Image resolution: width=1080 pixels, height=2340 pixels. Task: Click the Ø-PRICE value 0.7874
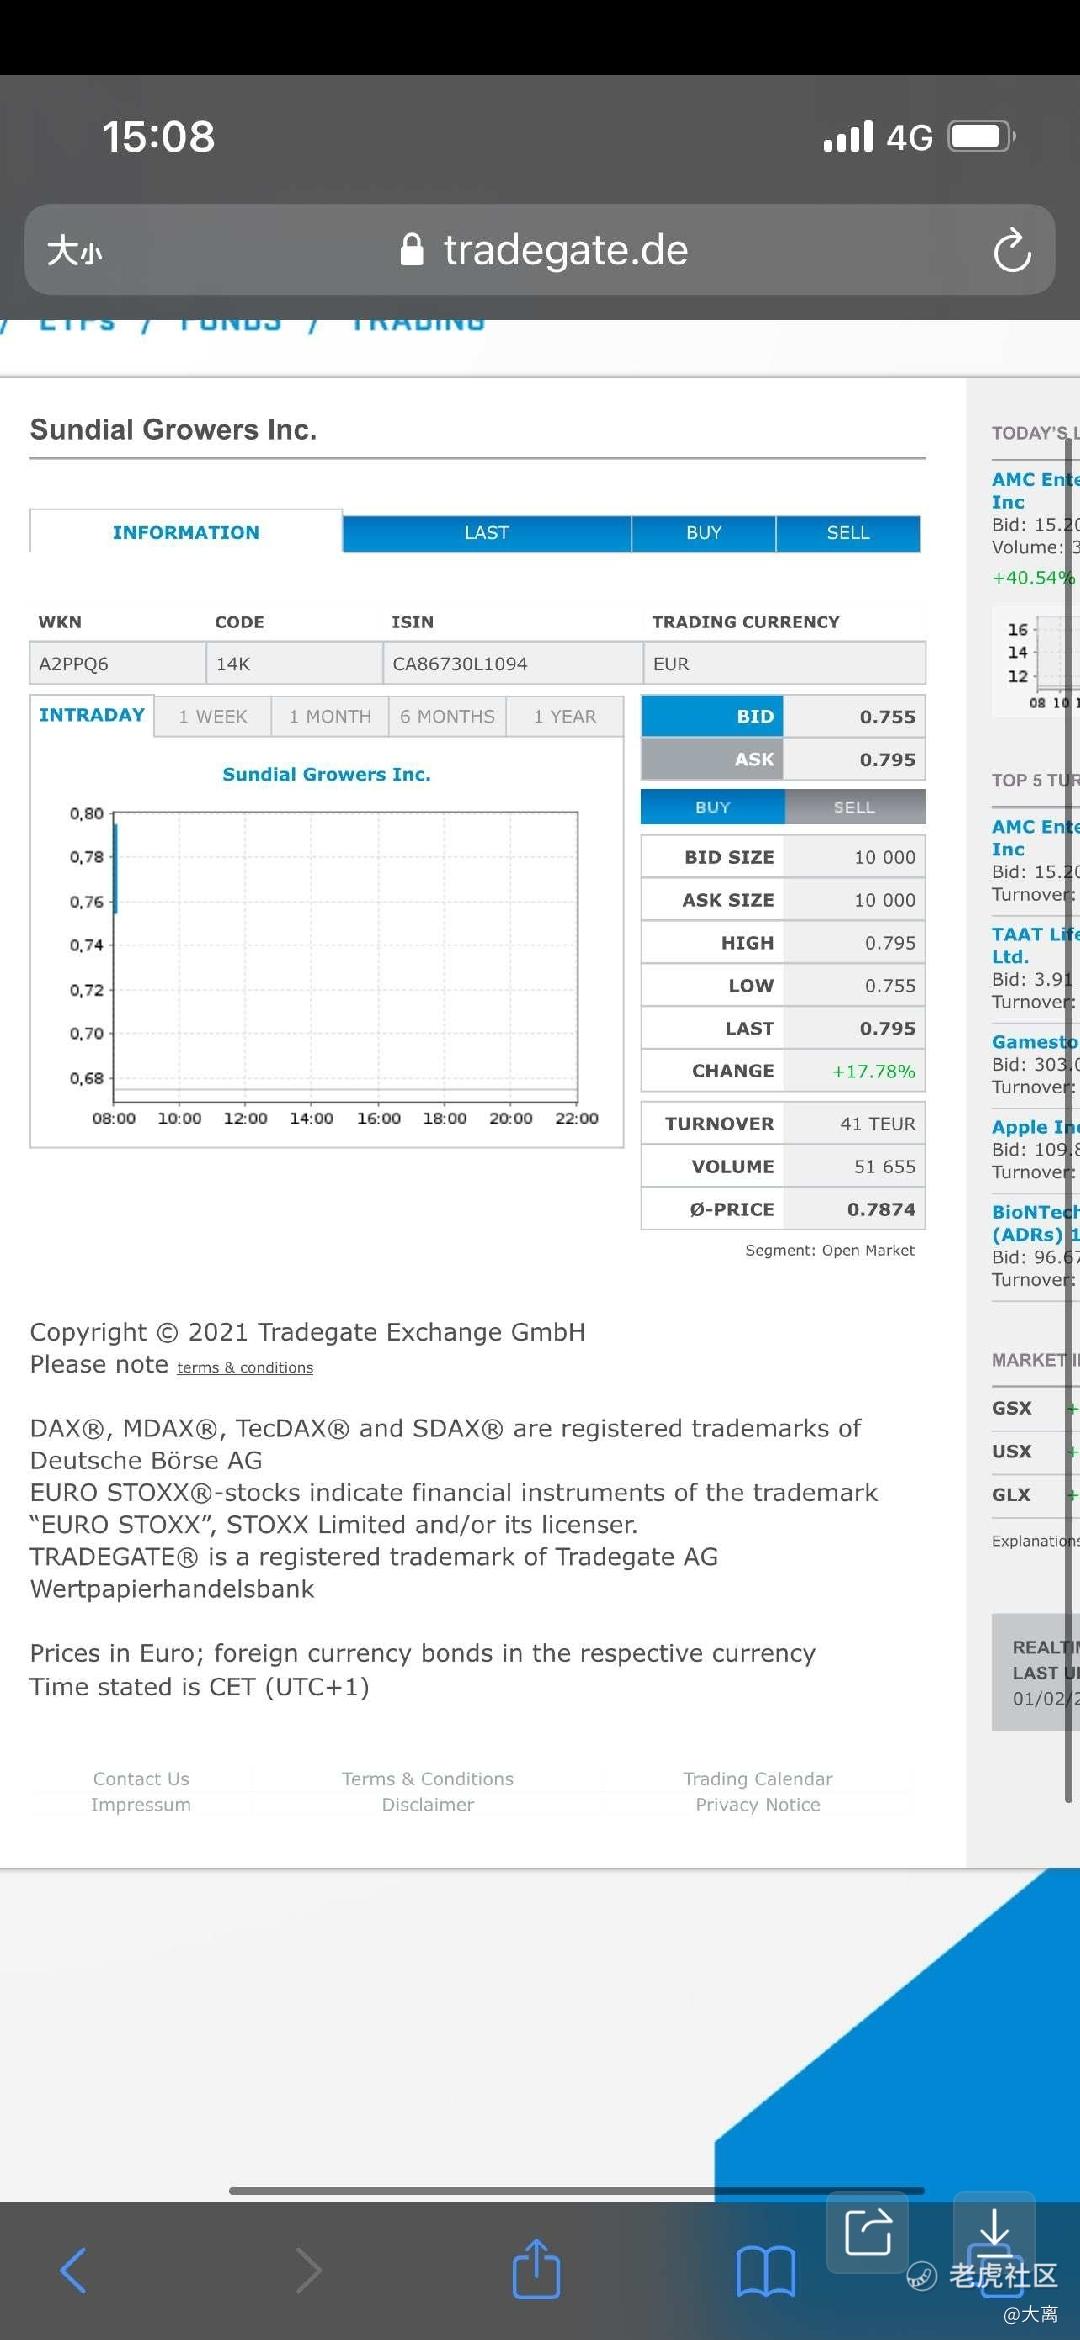[x=881, y=1210]
